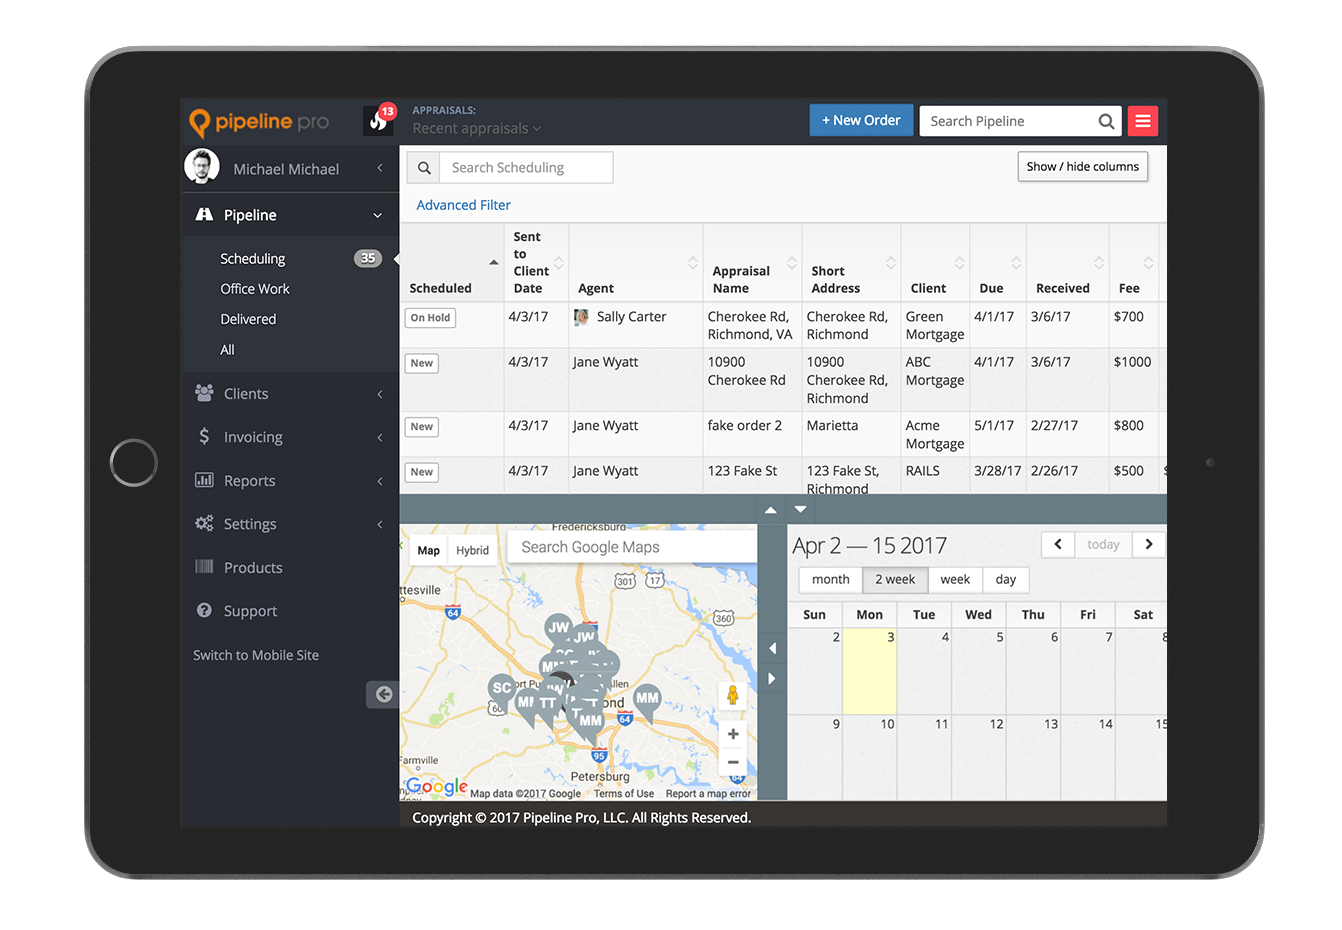The width and height of the screenshot is (1342, 930).
Task: Click the calendar today button
Action: [1103, 544]
